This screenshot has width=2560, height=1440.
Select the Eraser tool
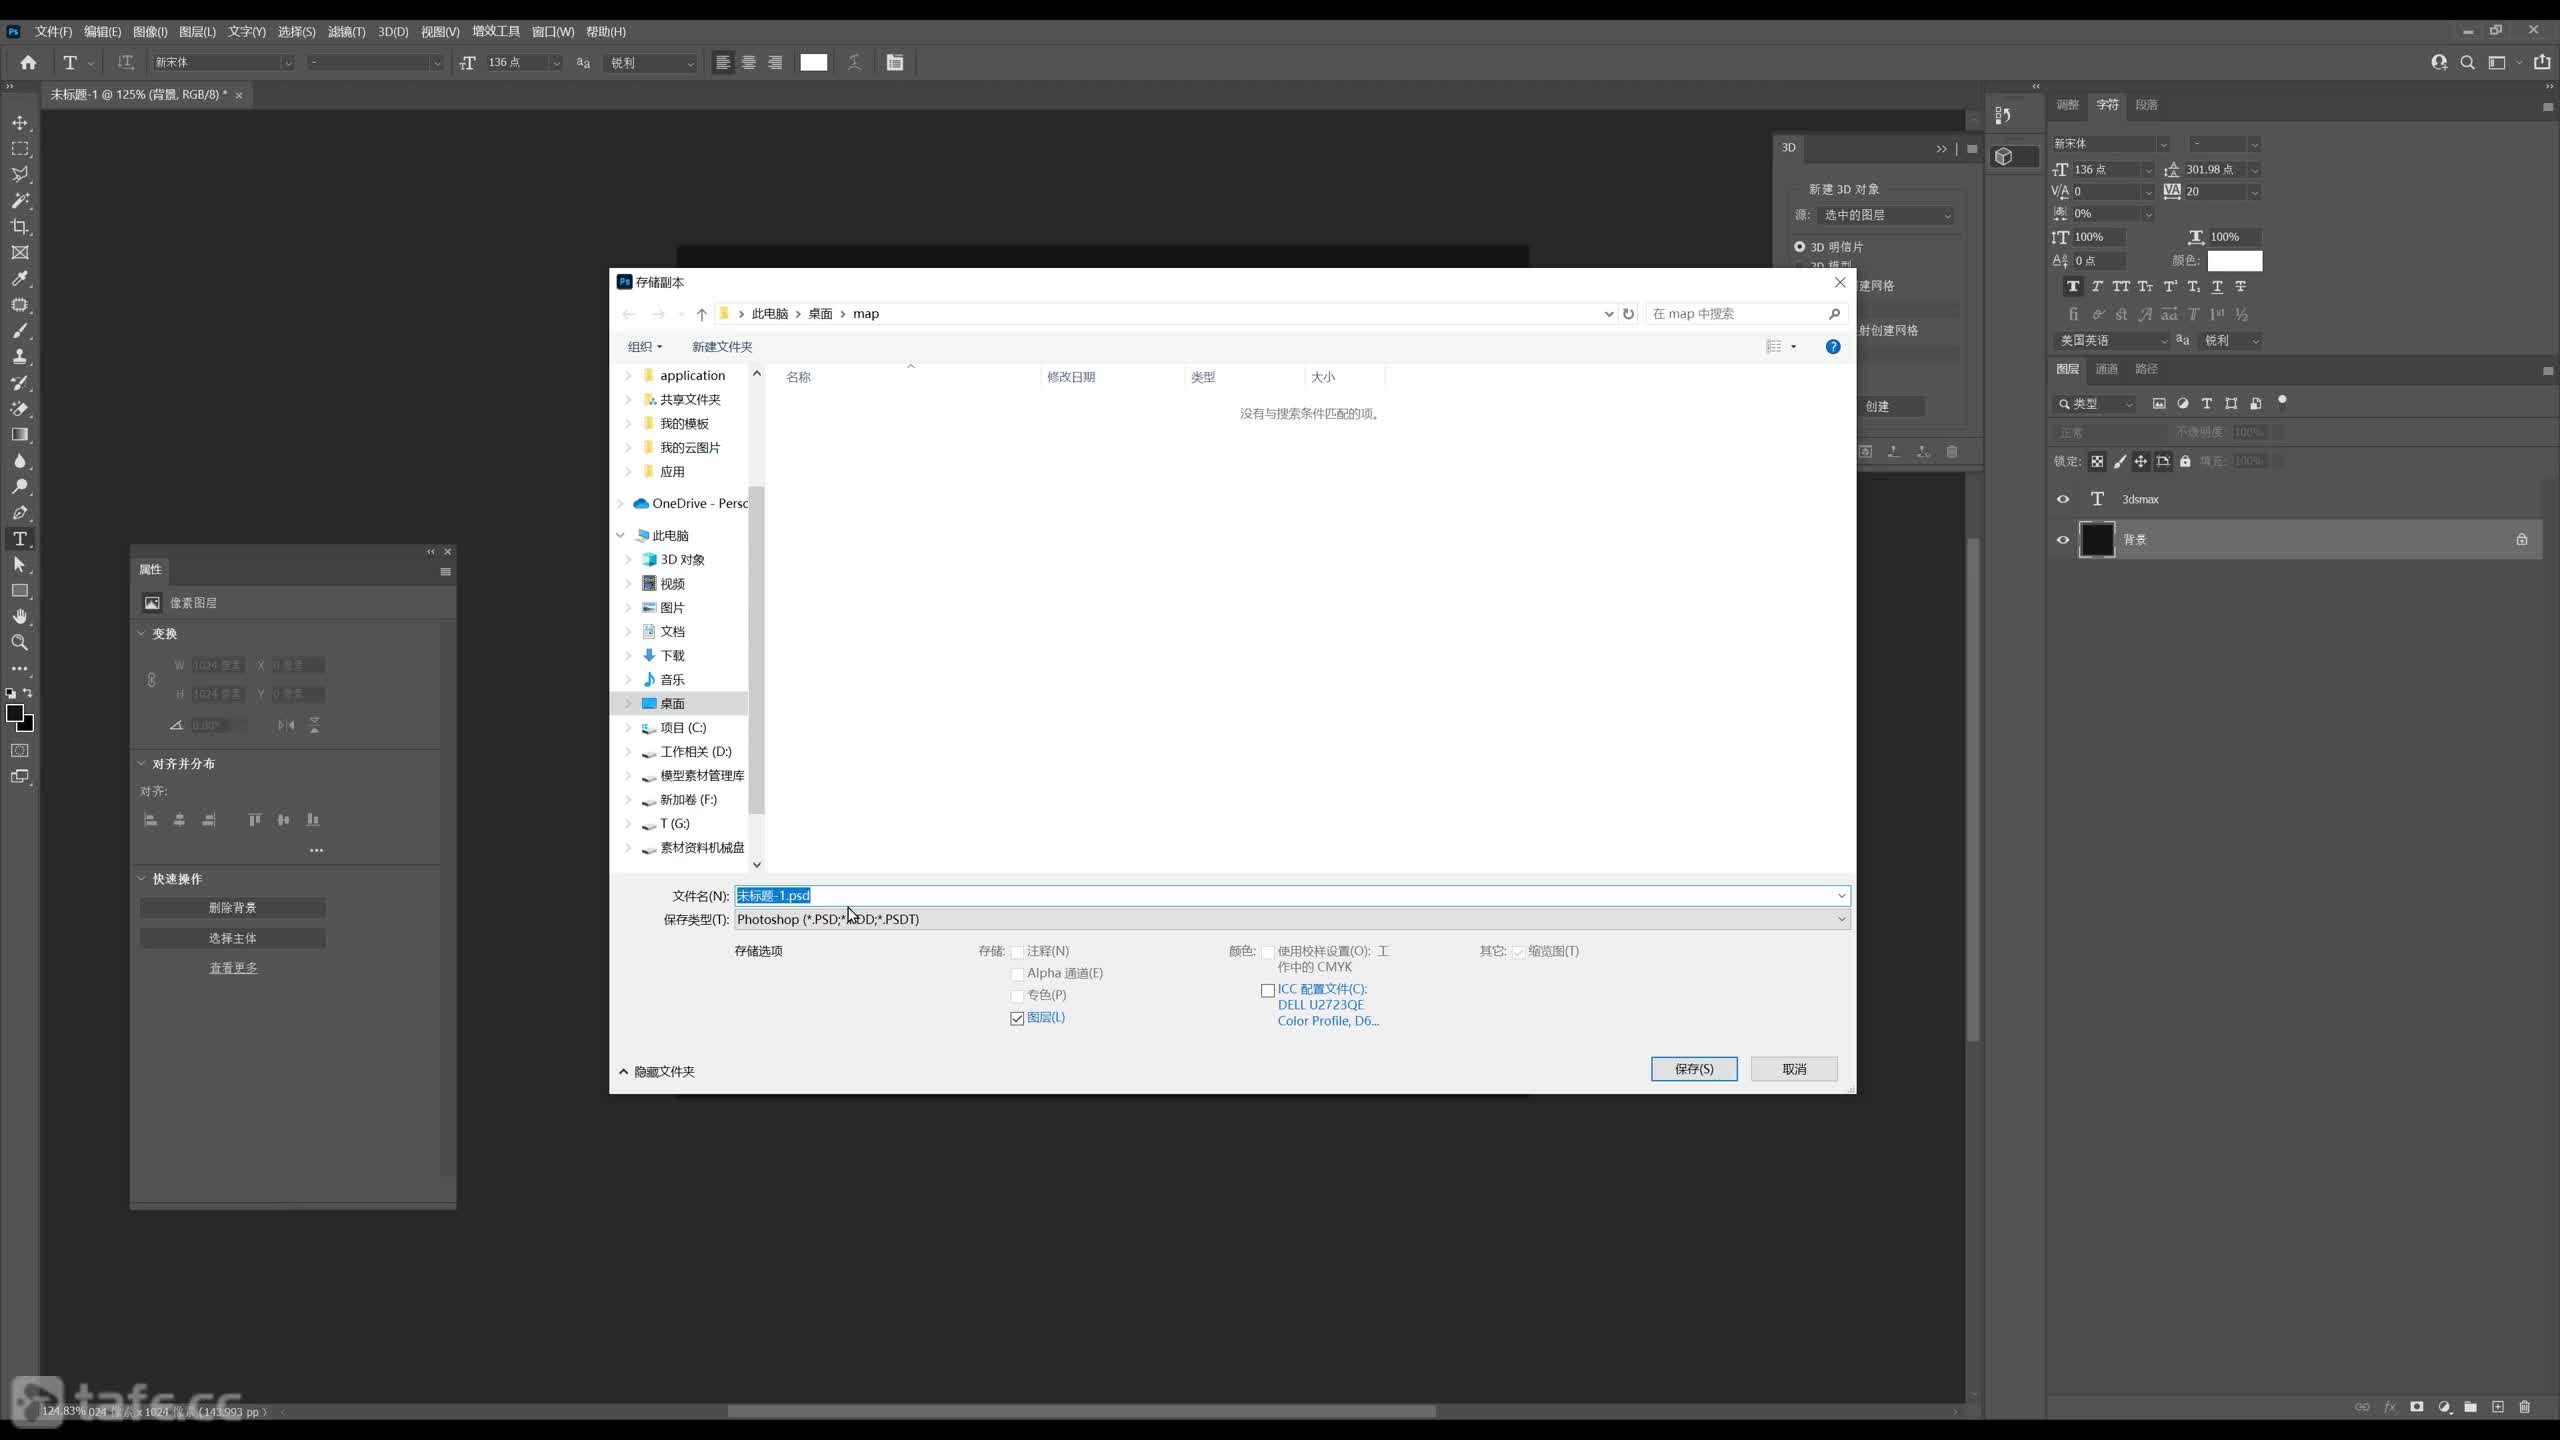click(20, 409)
